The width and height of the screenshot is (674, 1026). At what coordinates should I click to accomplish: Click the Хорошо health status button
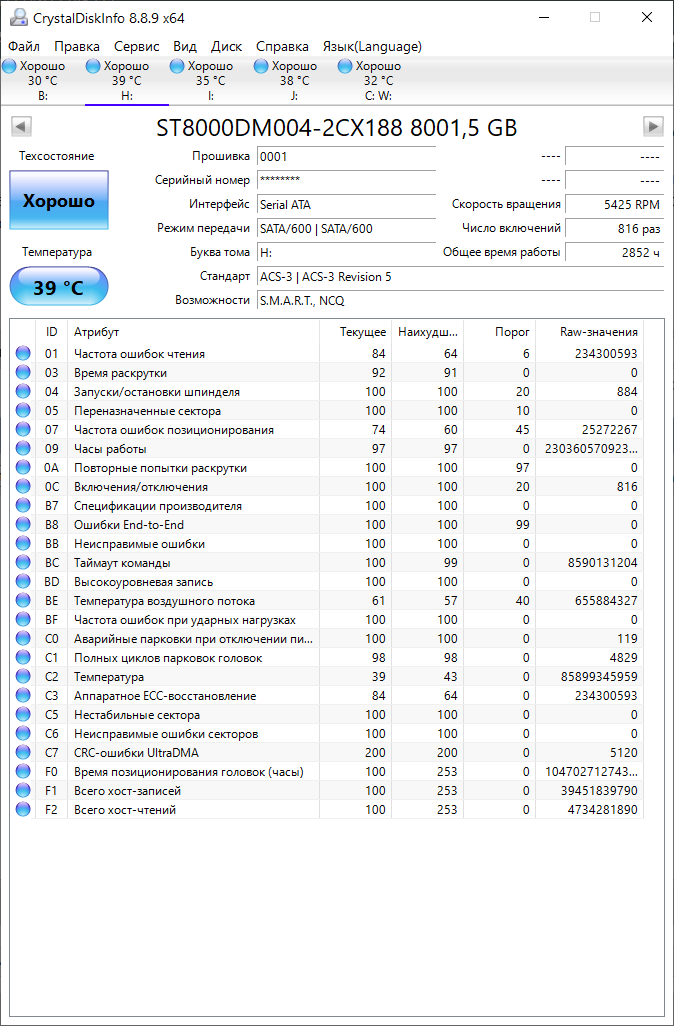coord(59,200)
